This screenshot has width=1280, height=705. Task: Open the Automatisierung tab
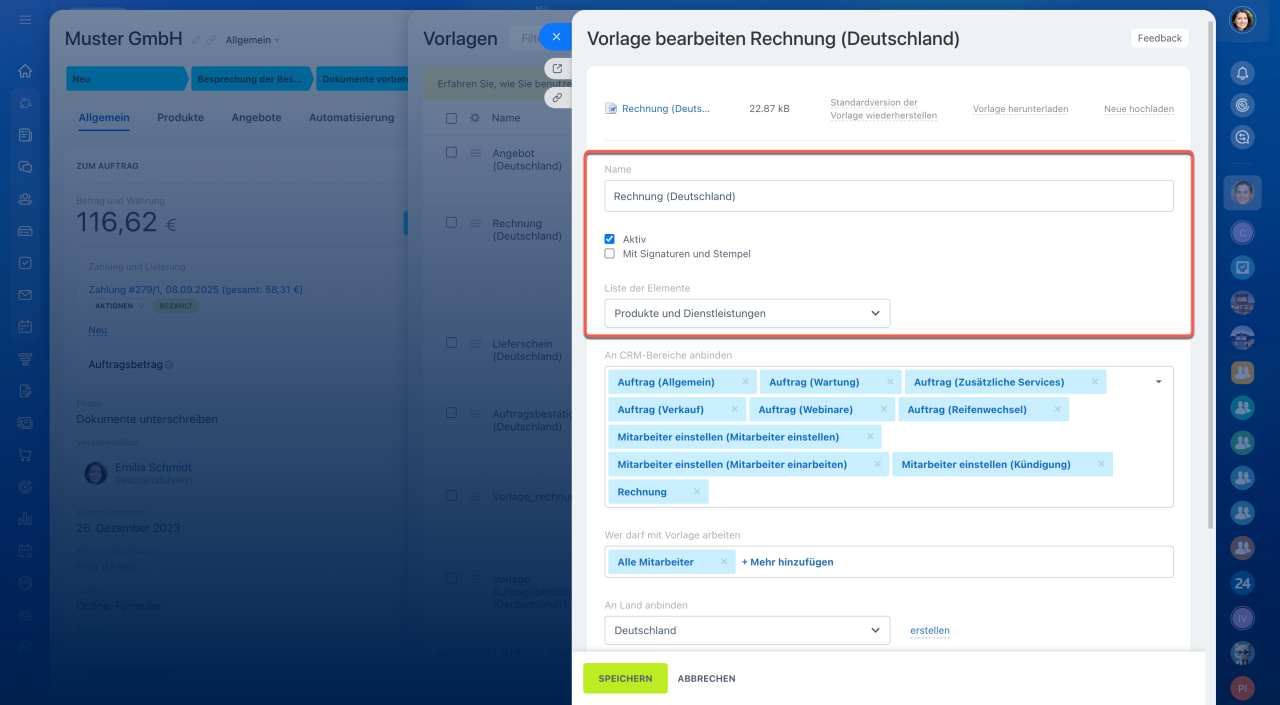point(351,117)
